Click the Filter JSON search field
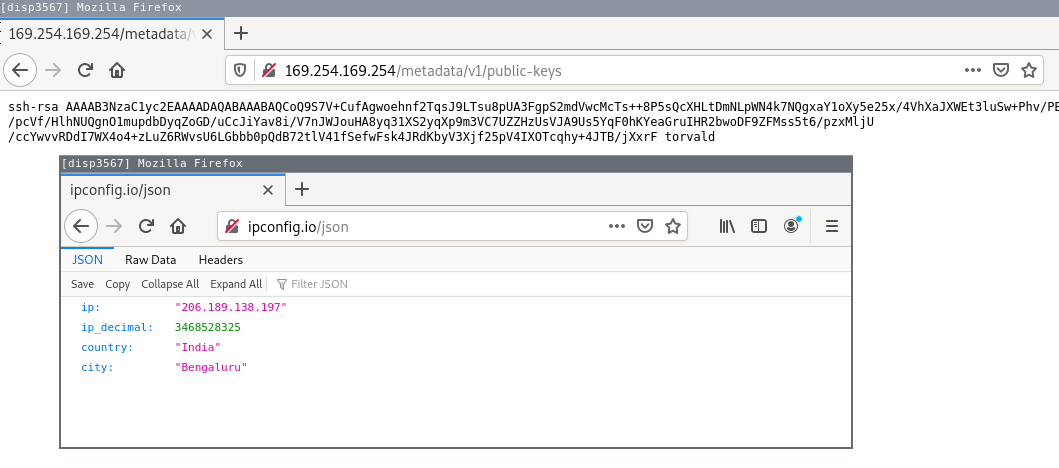Viewport: 1059px width, 468px height. (x=320, y=284)
